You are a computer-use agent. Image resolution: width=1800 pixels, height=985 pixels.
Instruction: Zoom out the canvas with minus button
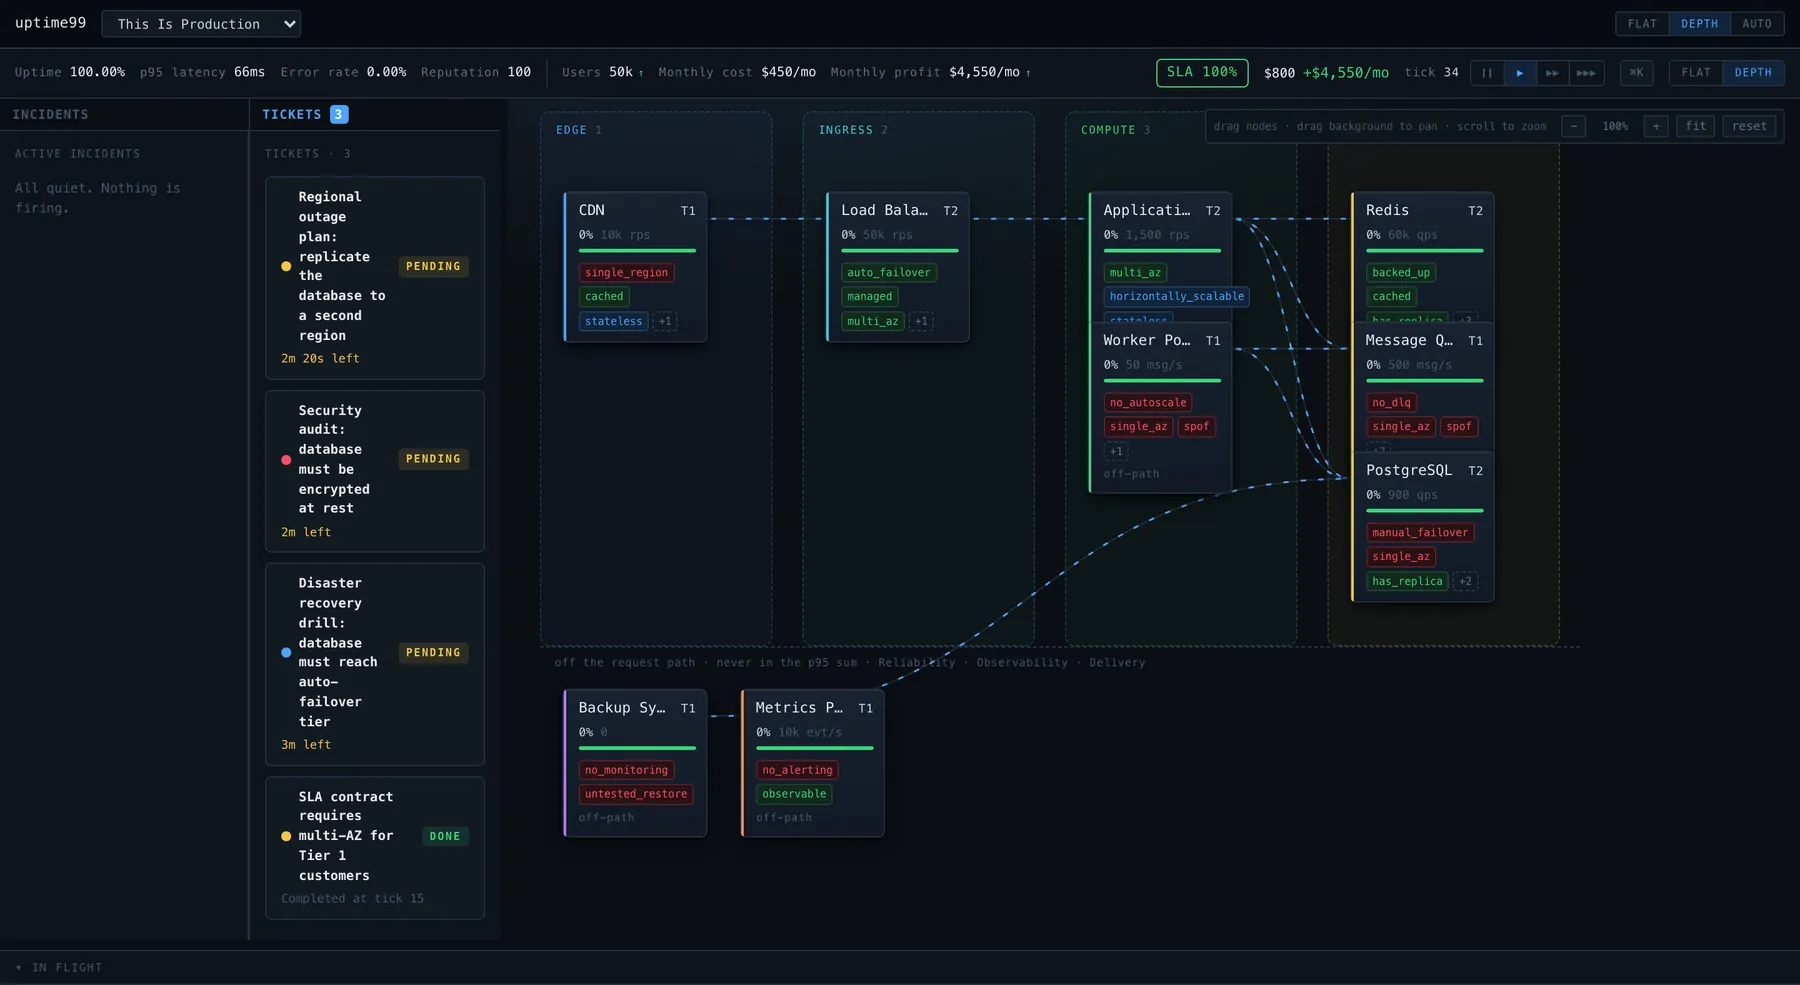click(x=1574, y=126)
